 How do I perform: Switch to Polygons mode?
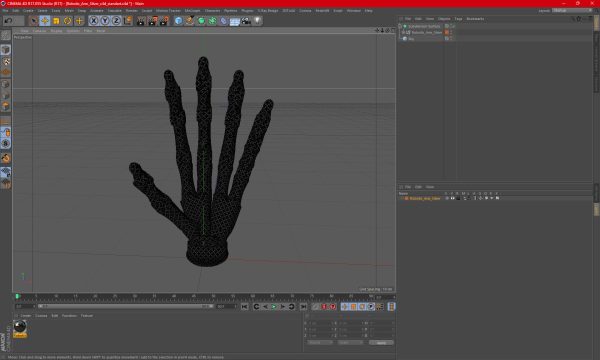(x=5, y=106)
